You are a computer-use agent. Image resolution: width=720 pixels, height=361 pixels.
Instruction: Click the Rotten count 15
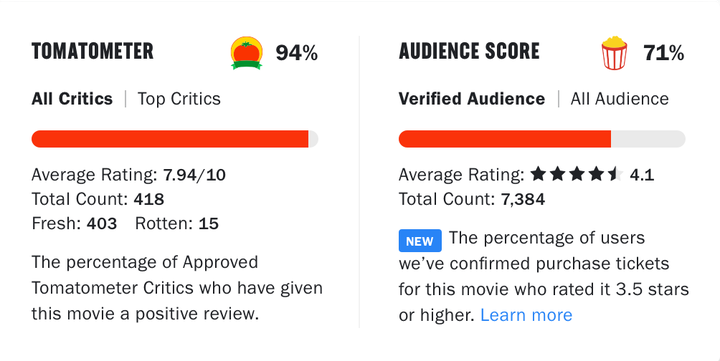point(208,224)
